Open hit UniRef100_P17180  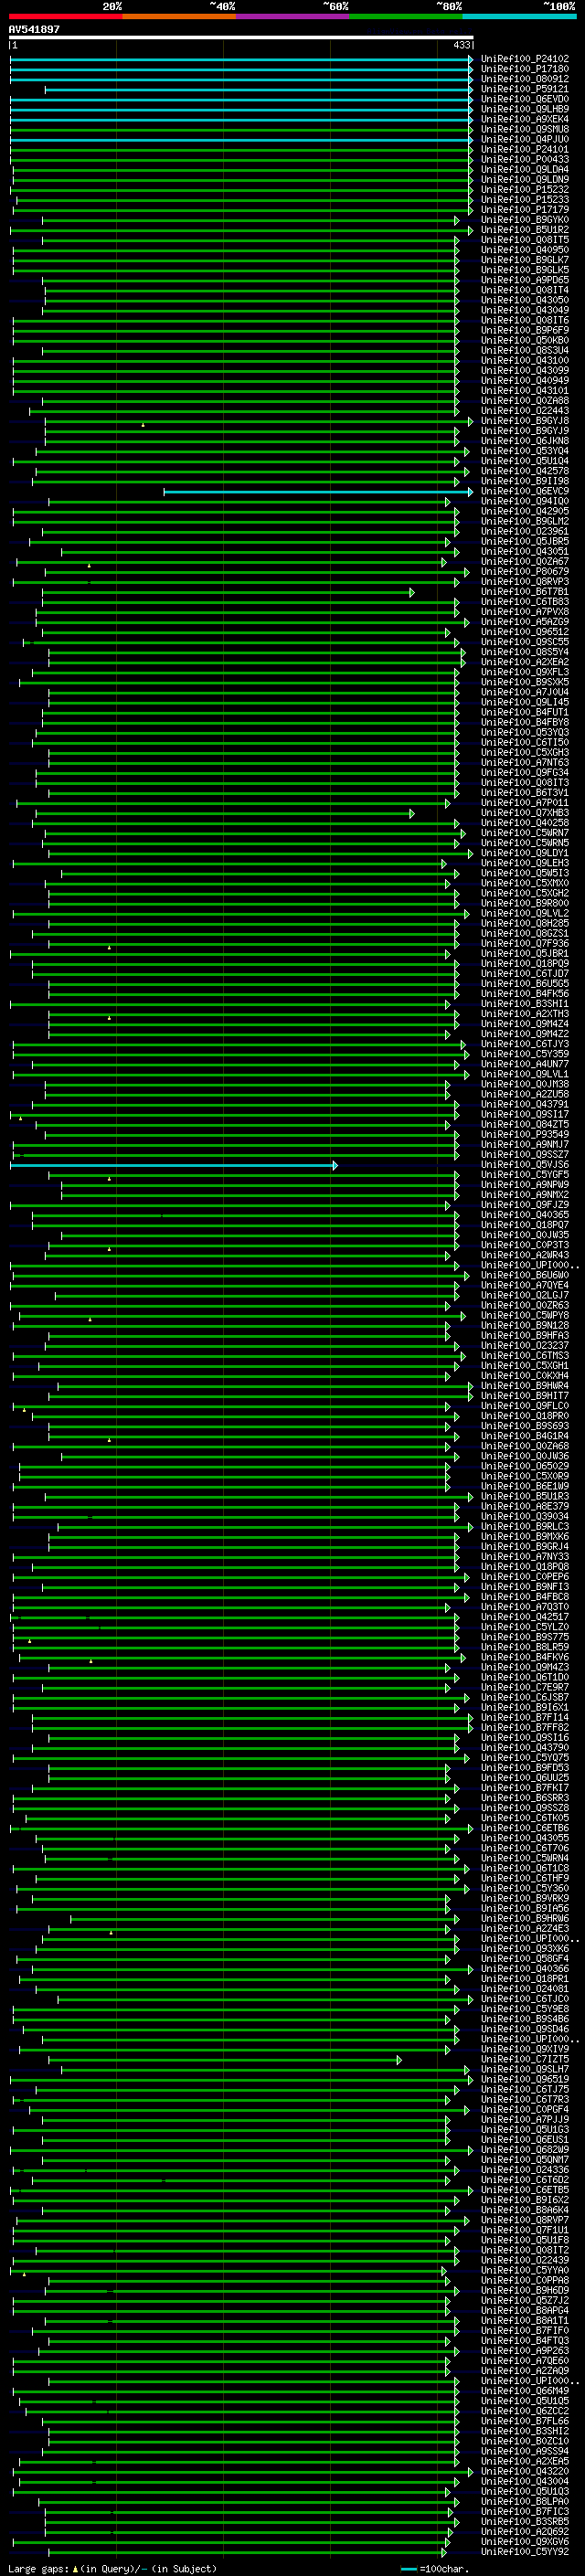tap(525, 69)
